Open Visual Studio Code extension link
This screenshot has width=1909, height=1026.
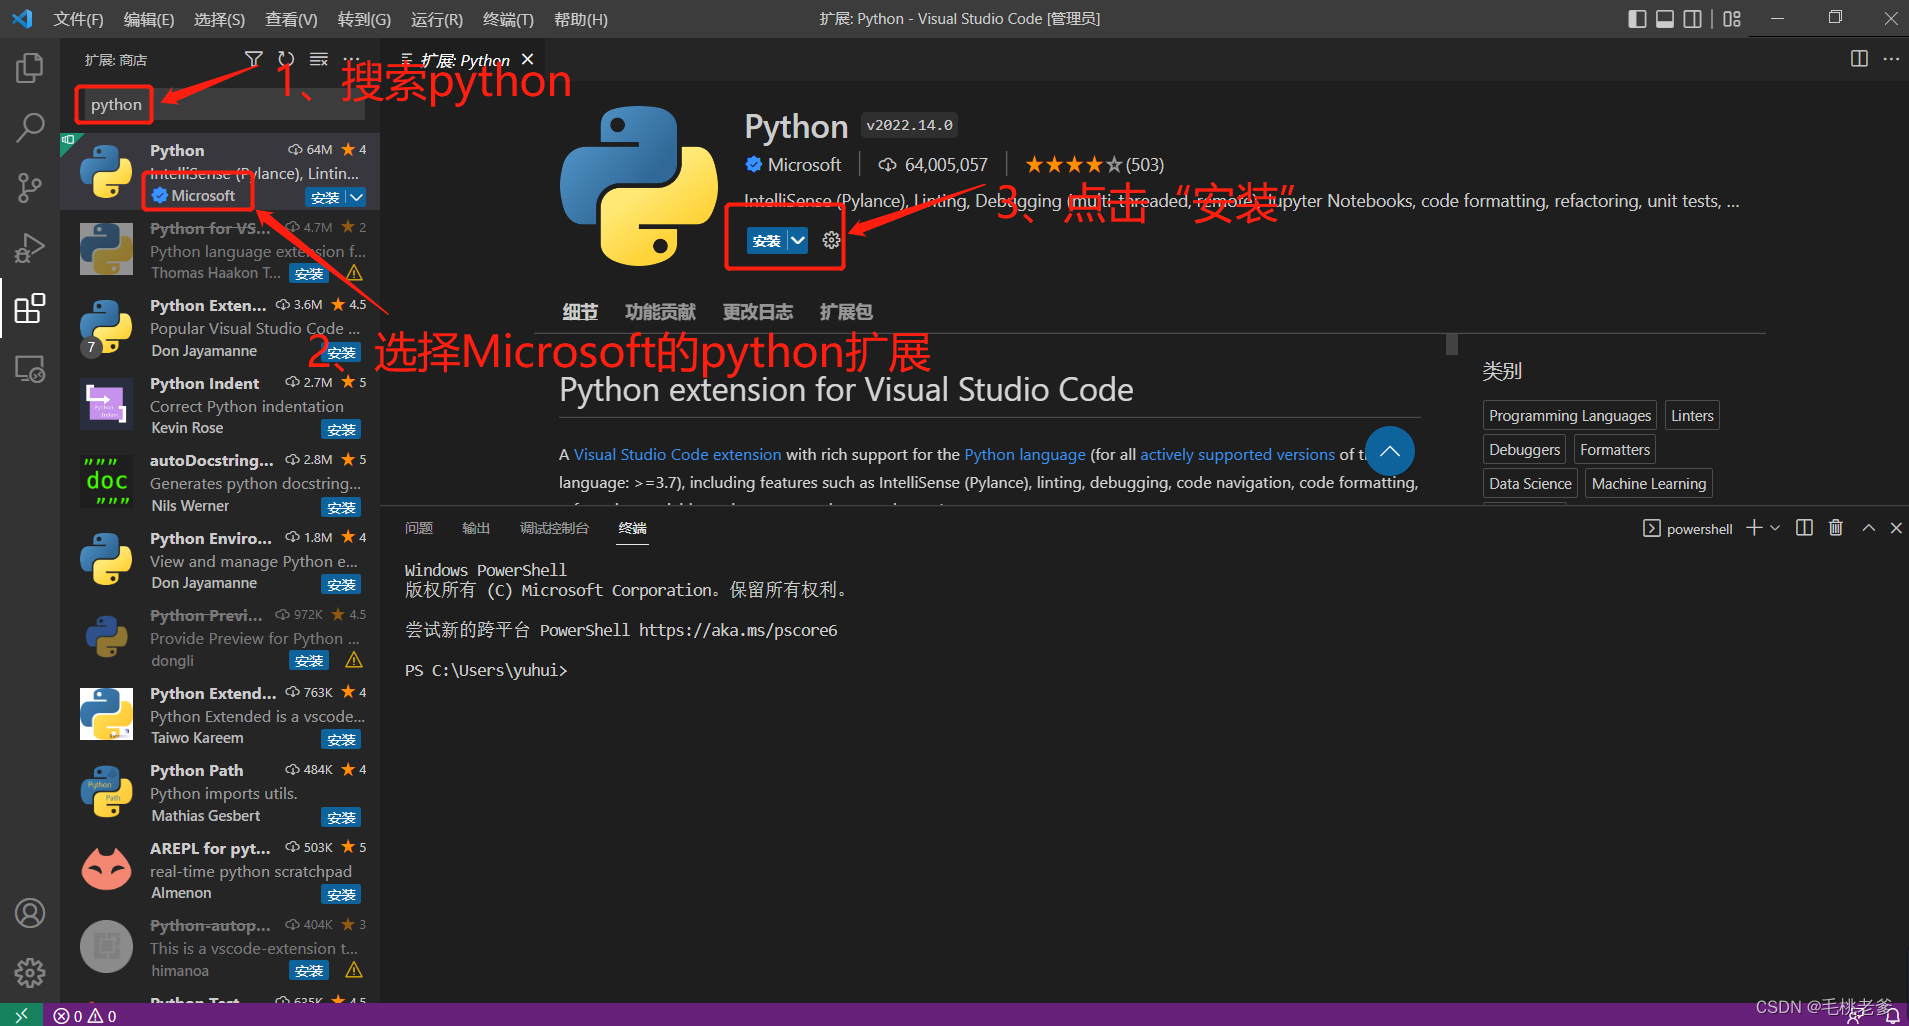[677, 454]
